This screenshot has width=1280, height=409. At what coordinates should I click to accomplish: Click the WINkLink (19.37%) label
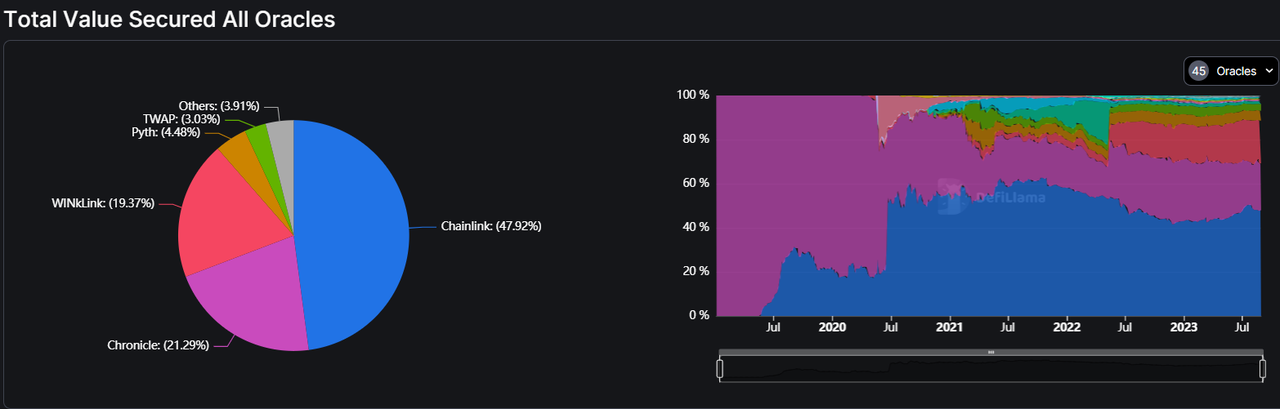click(x=102, y=203)
